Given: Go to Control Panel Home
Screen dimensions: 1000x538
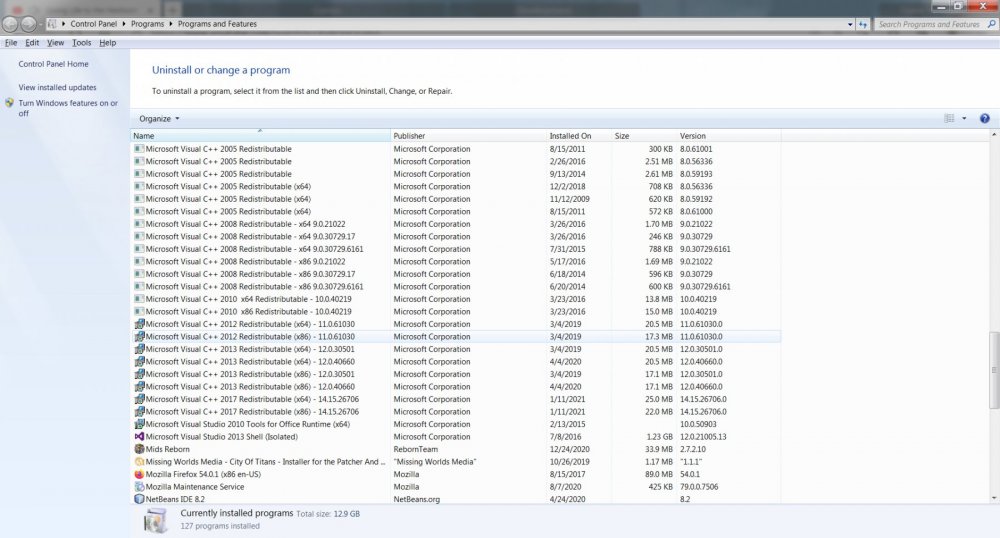Looking at the screenshot, I should (x=54, y=64).
